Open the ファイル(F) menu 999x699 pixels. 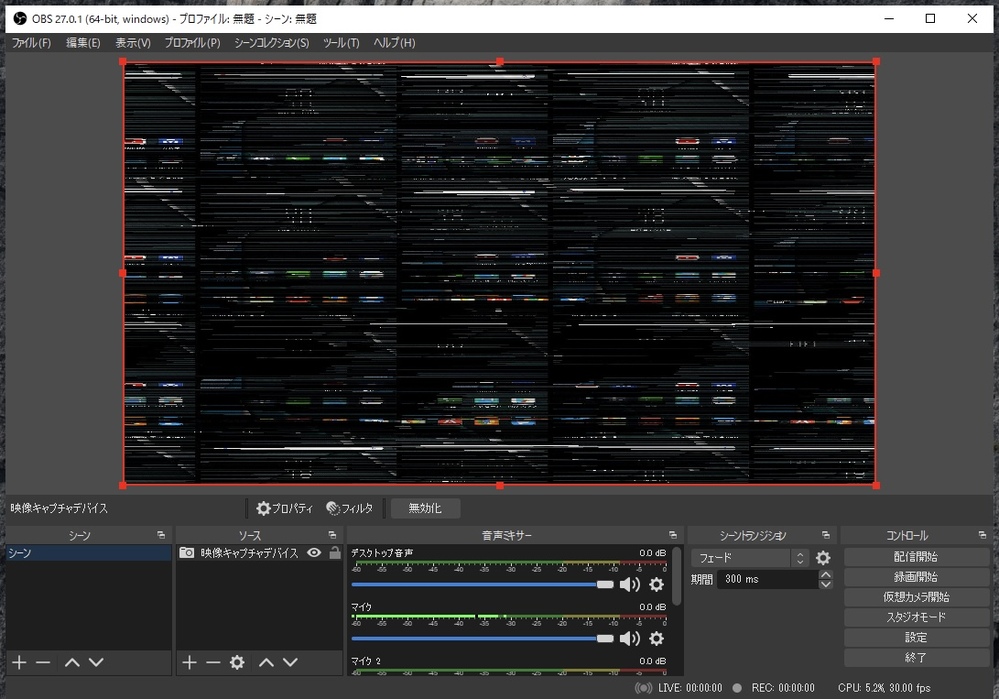coord(31,43)
